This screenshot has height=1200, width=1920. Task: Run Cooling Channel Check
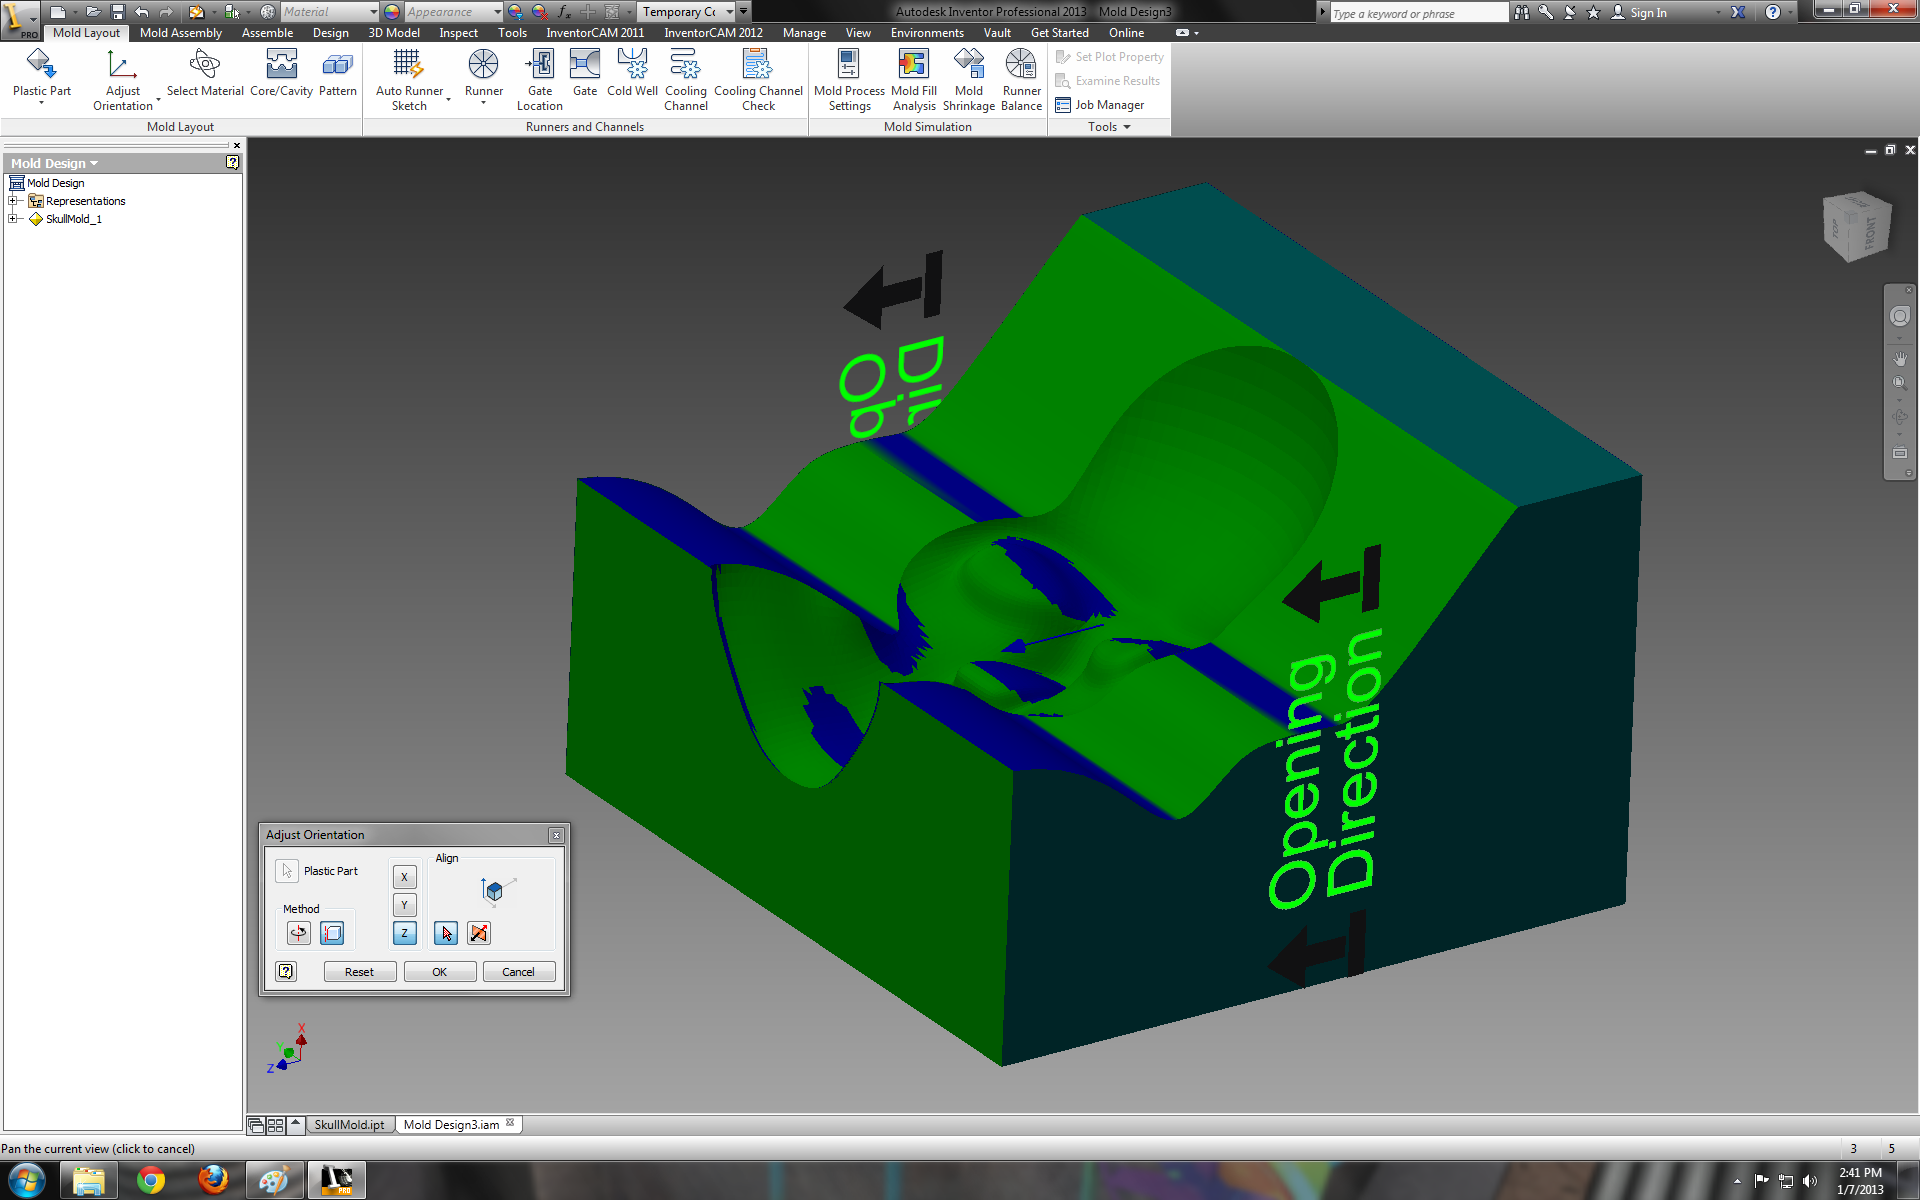(758, 79)
